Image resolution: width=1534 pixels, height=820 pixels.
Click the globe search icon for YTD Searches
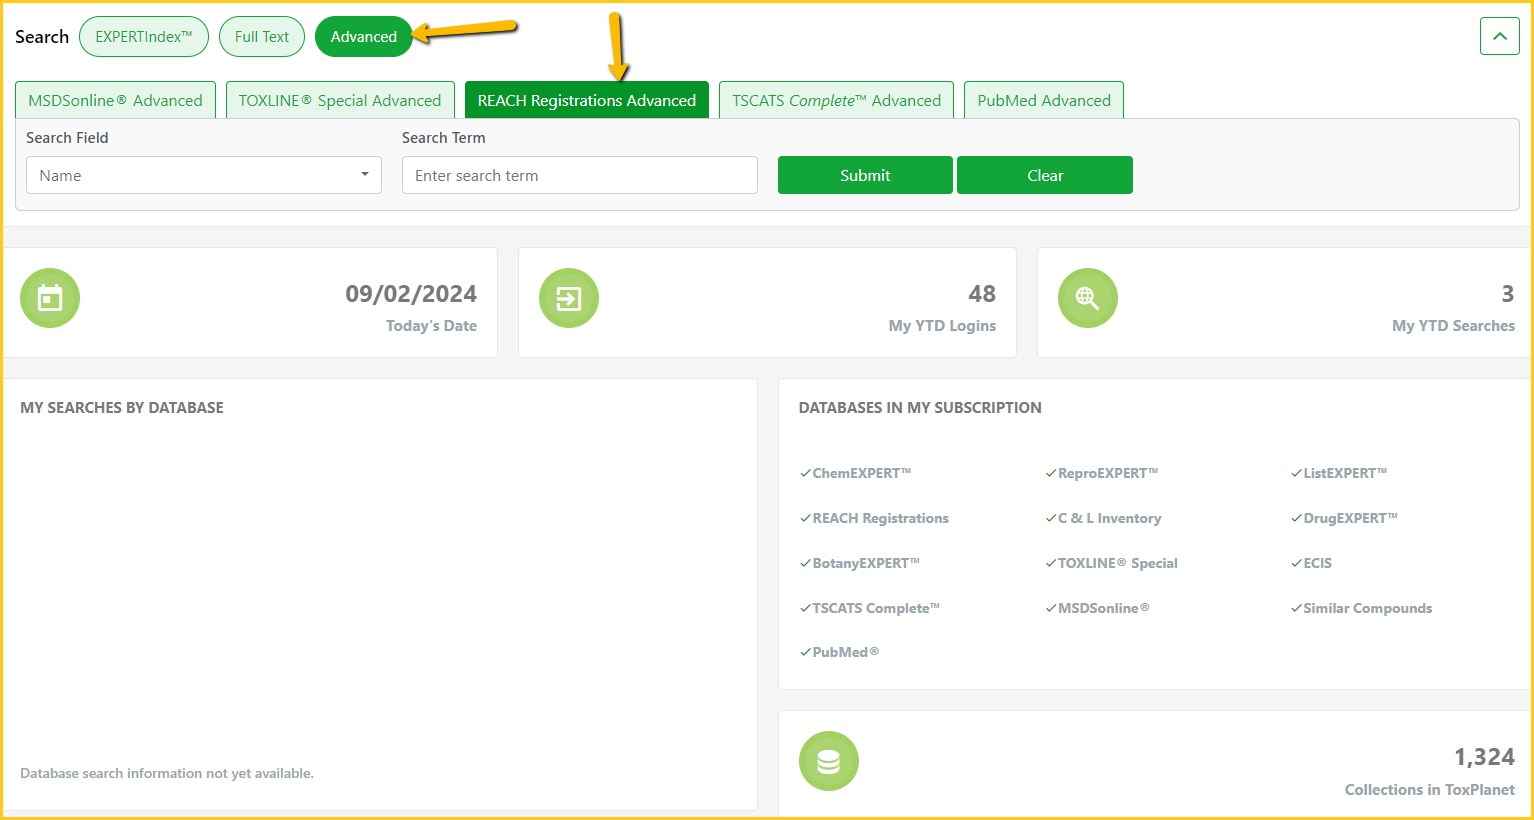pos(1087,298)
